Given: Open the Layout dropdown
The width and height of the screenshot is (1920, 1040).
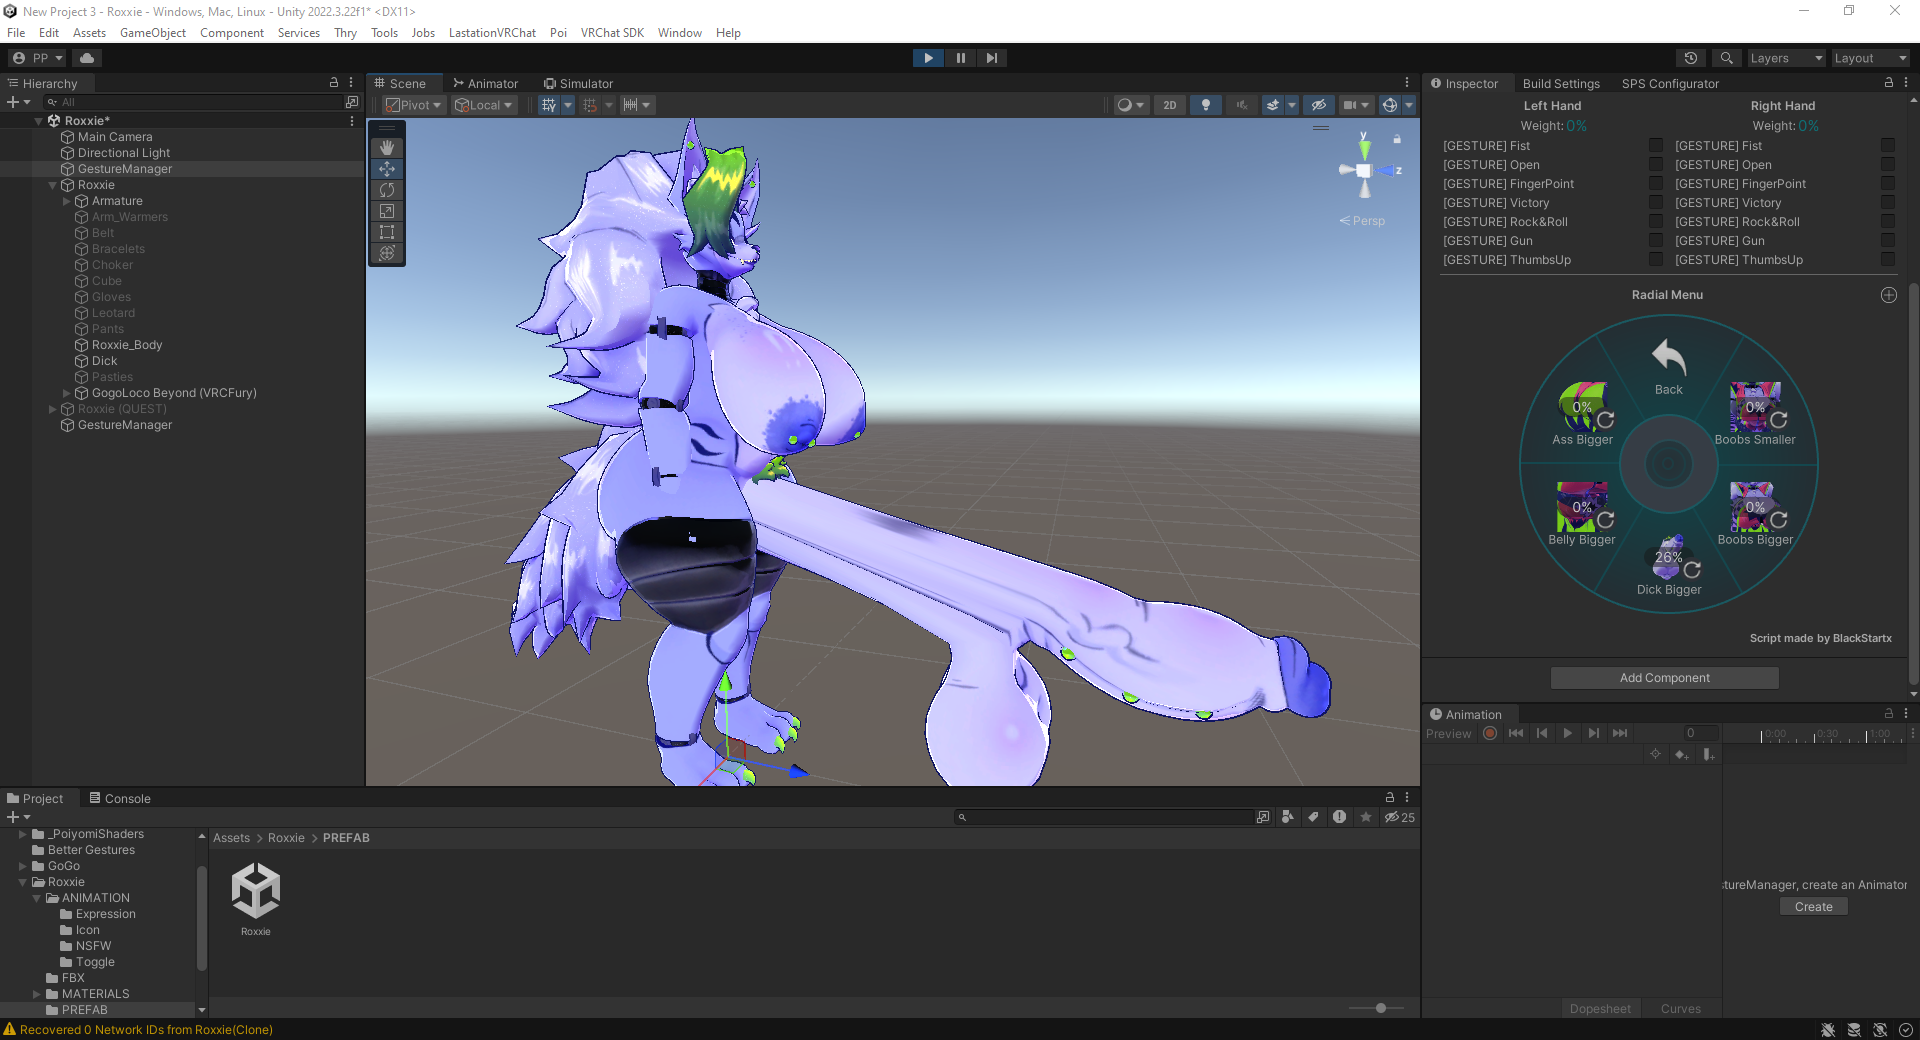Looking at the screenshot, I should [1870, 58].
